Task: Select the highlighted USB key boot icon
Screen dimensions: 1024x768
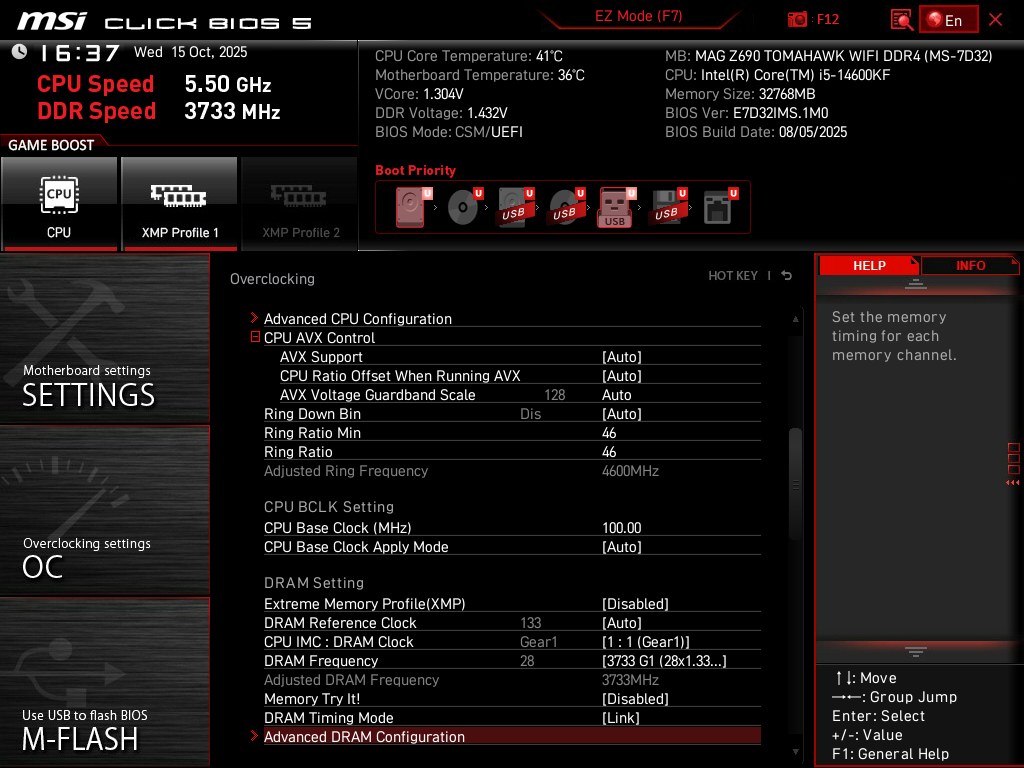Action: [615, 208]
